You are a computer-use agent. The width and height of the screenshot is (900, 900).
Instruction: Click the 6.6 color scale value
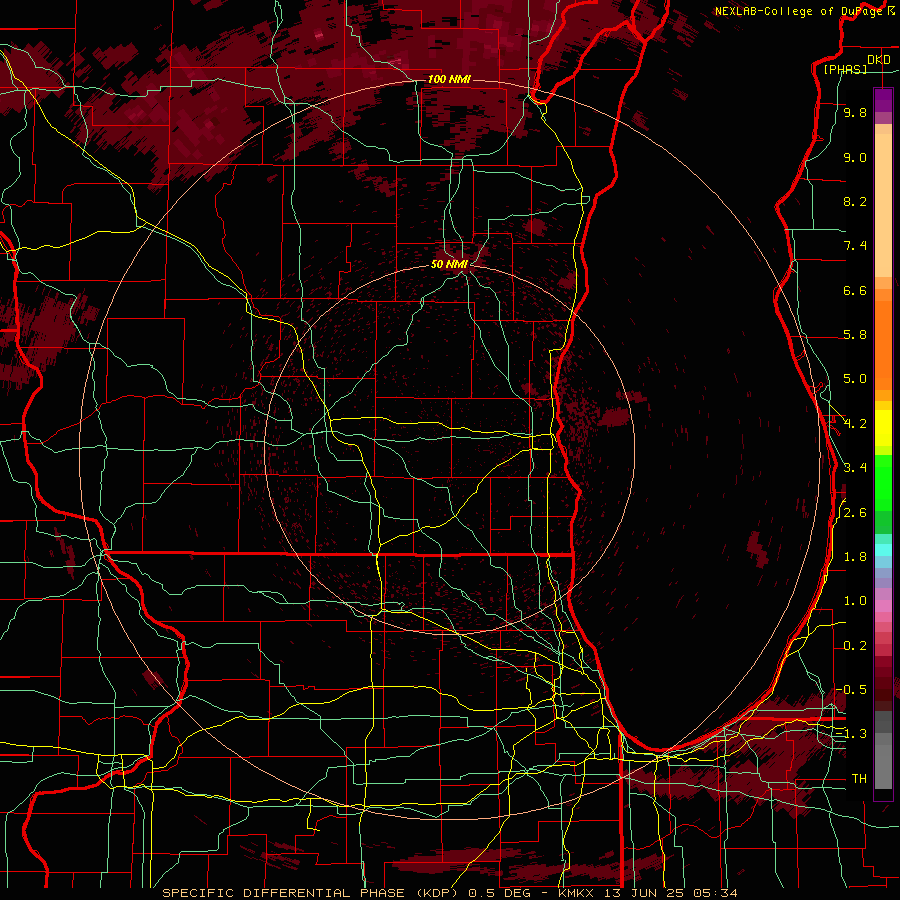pos(855,291)
